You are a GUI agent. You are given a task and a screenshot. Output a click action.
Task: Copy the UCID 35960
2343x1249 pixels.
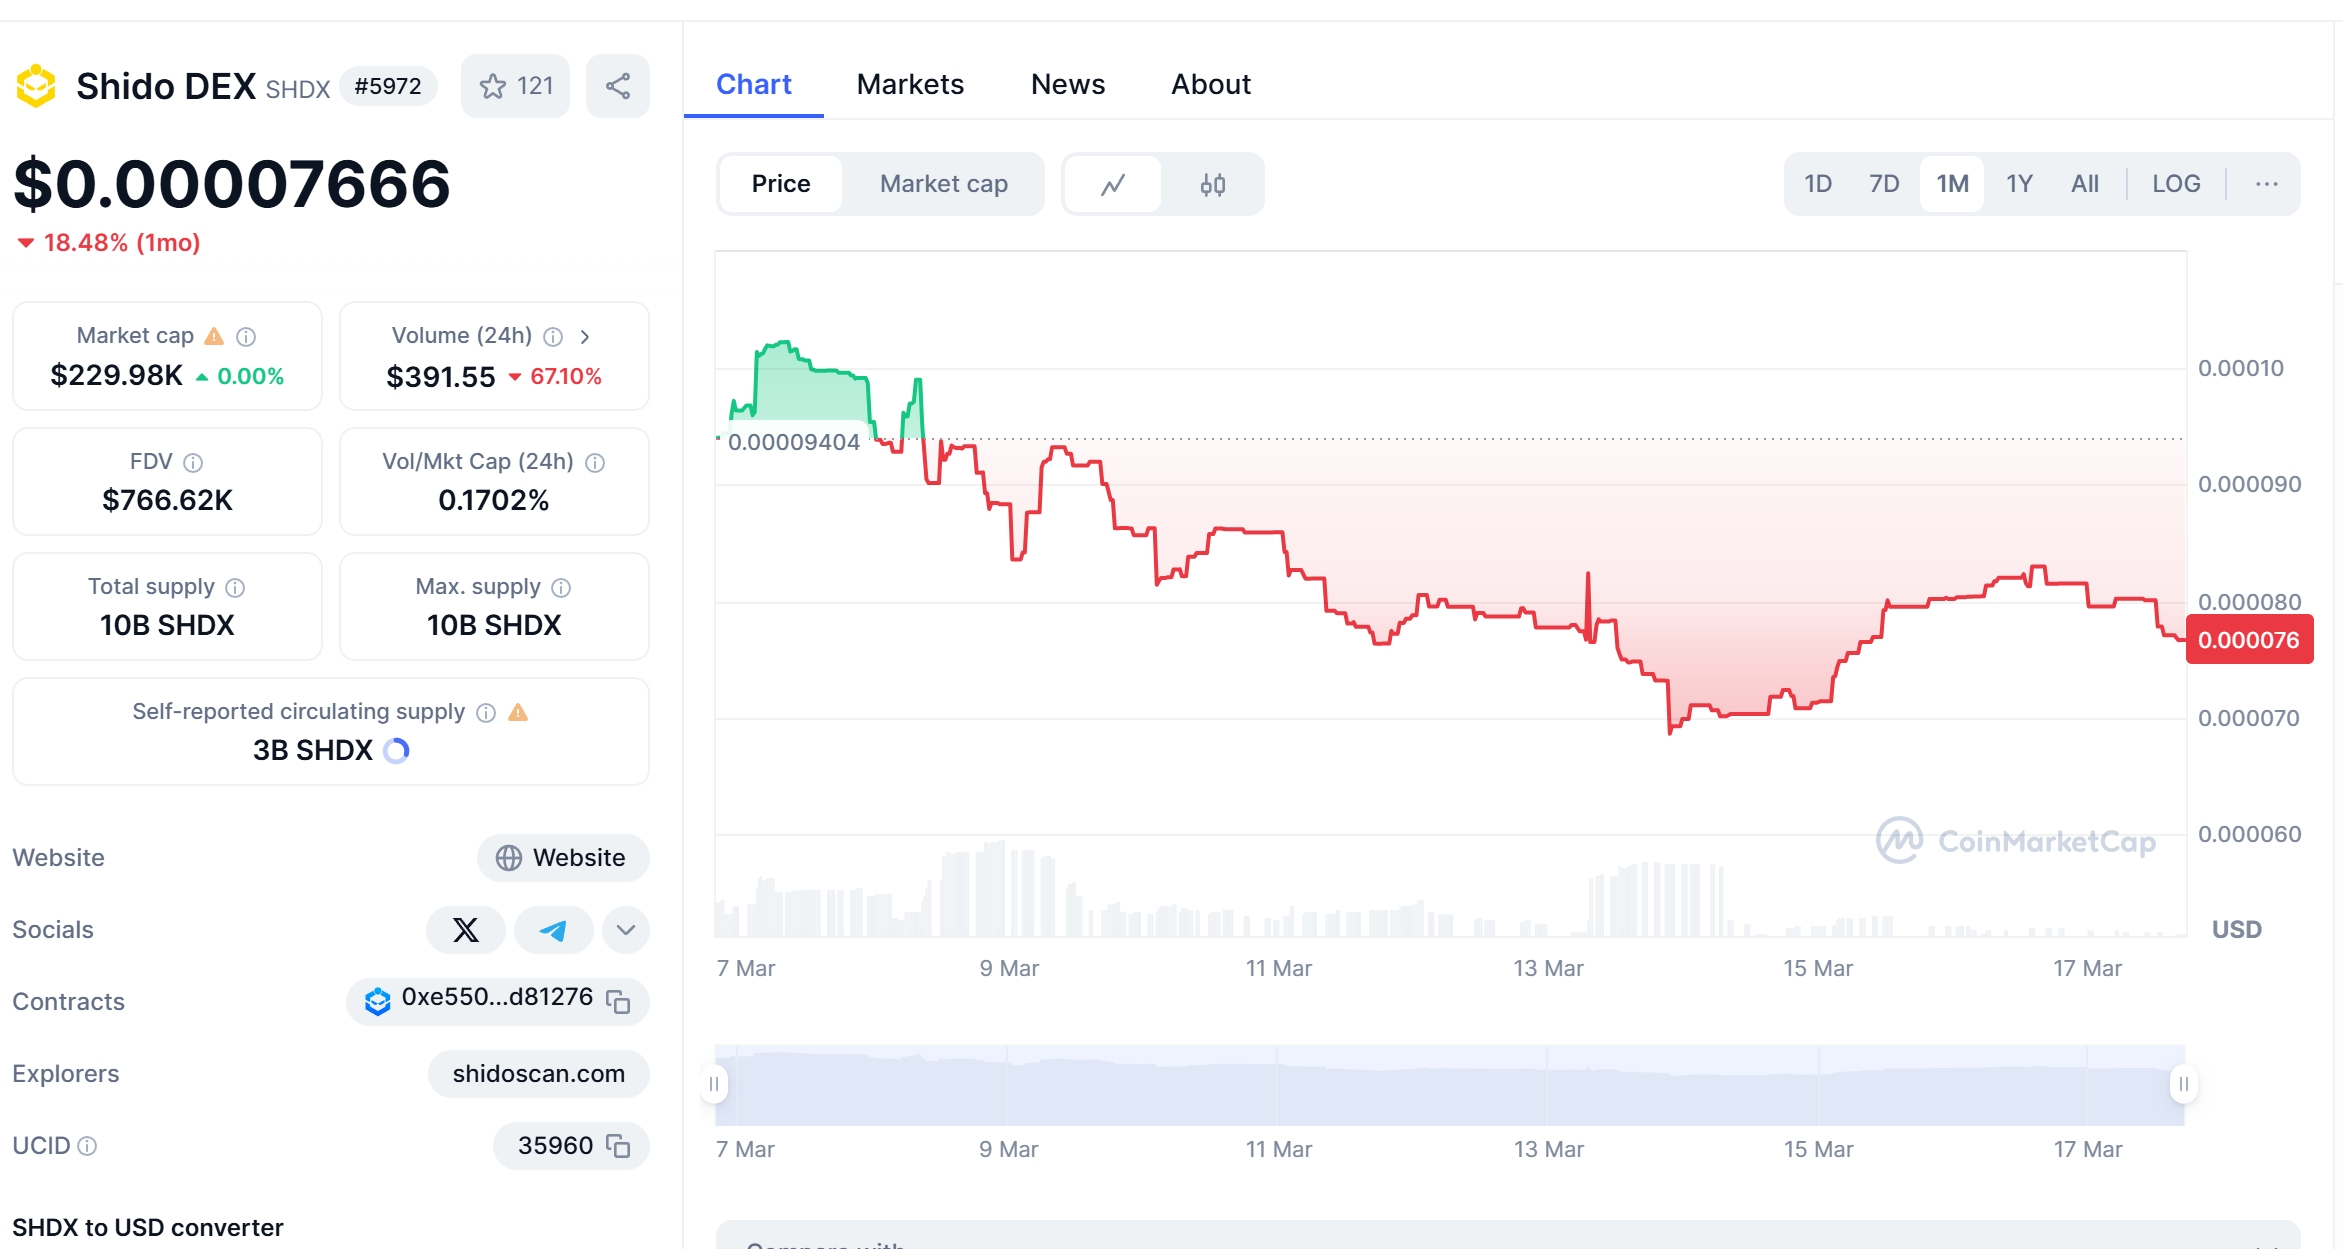pyautogui.click(x=618, y=1145)
